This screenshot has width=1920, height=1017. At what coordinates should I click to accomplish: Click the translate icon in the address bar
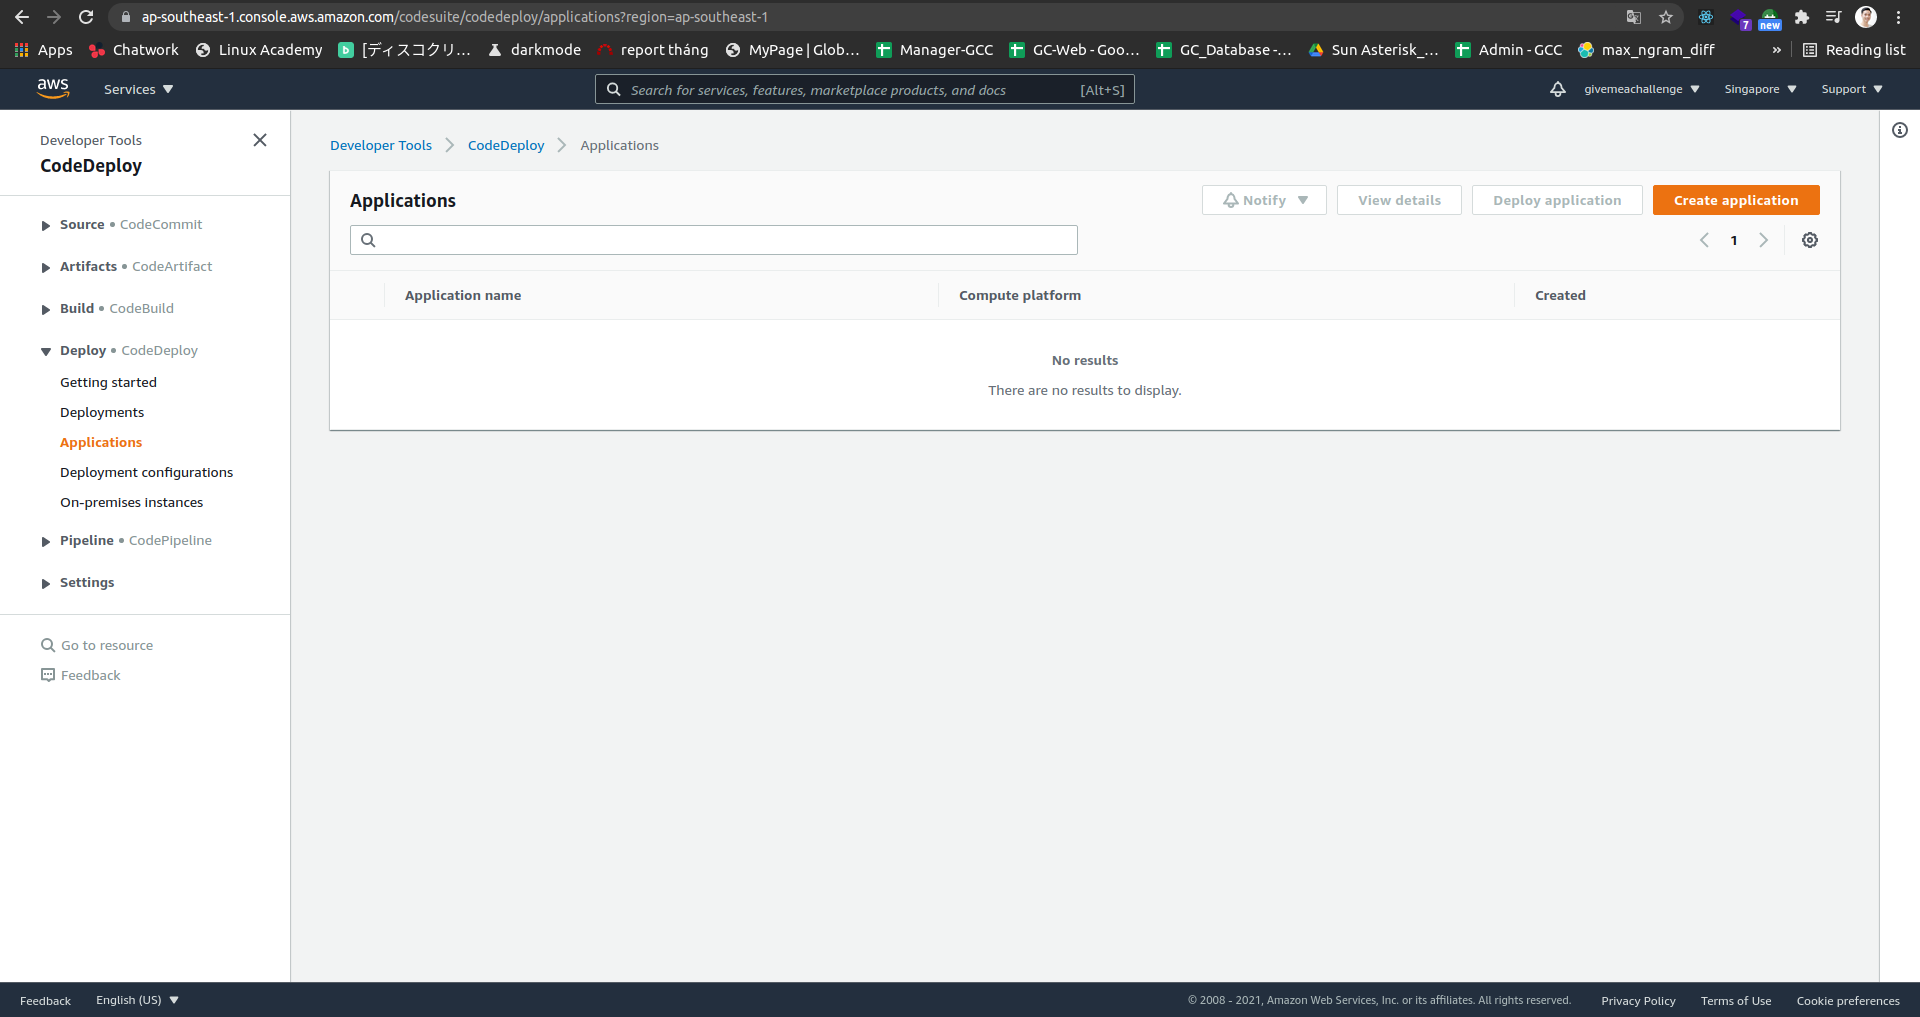pyautogui.click(x=1634, y=17)
